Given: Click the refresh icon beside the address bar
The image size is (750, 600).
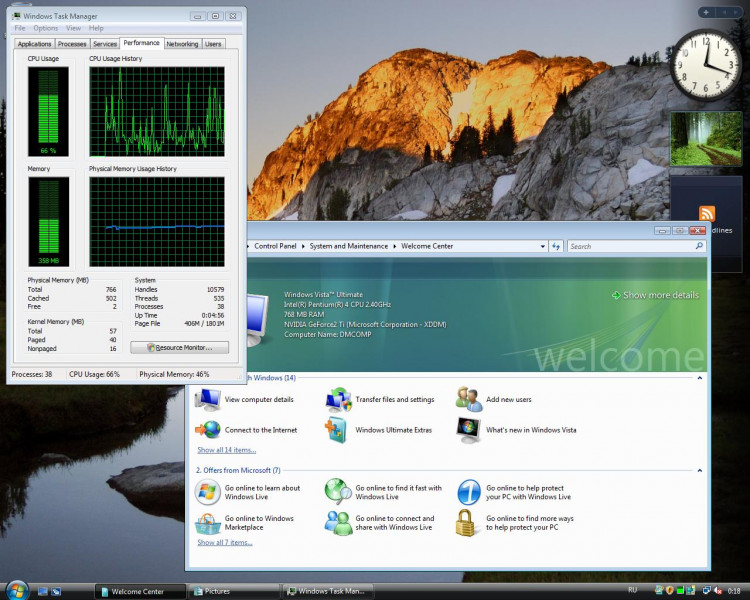Looking at the screenshot, I should coord(556,246).
